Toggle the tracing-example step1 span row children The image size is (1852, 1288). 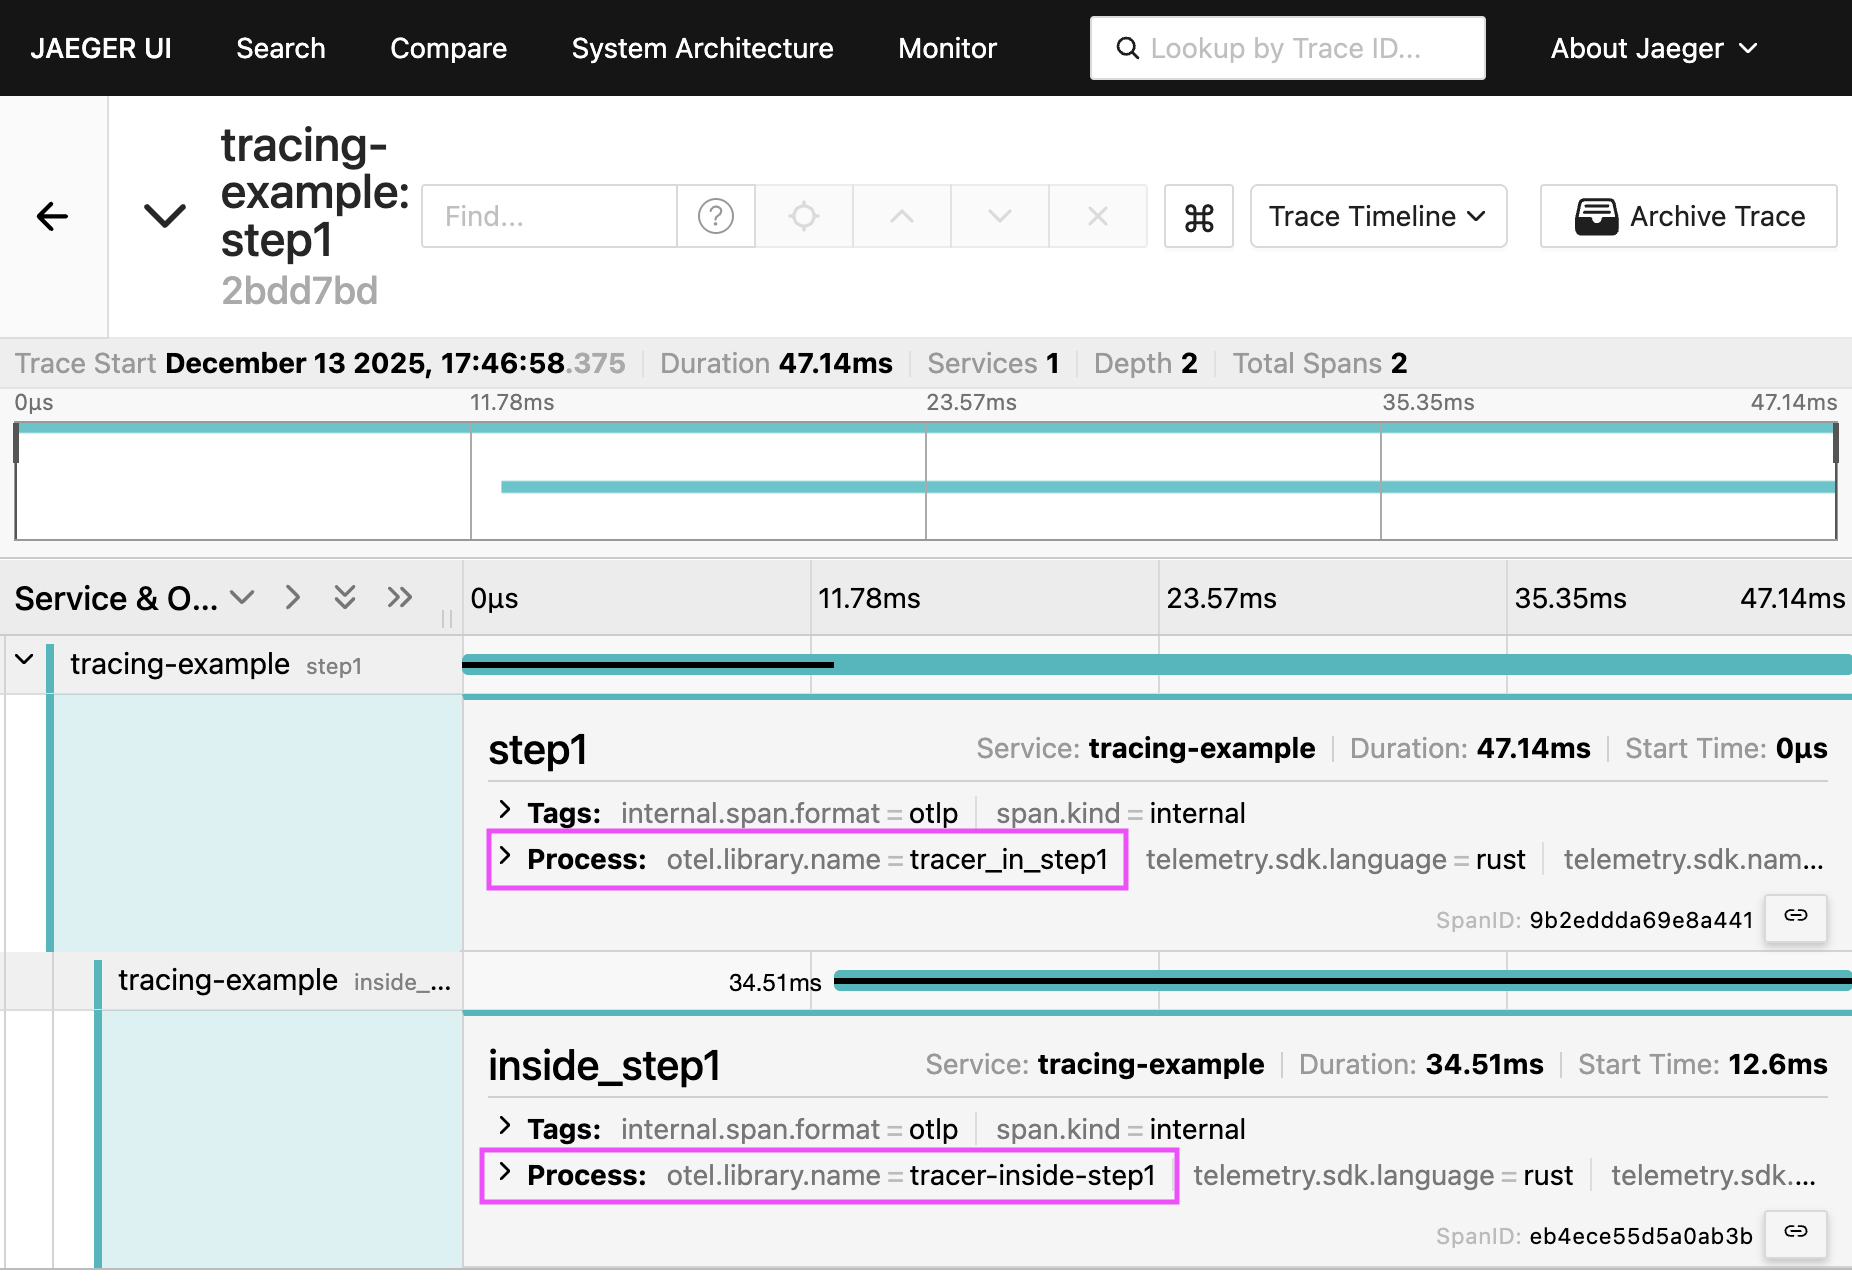point(25,660)
